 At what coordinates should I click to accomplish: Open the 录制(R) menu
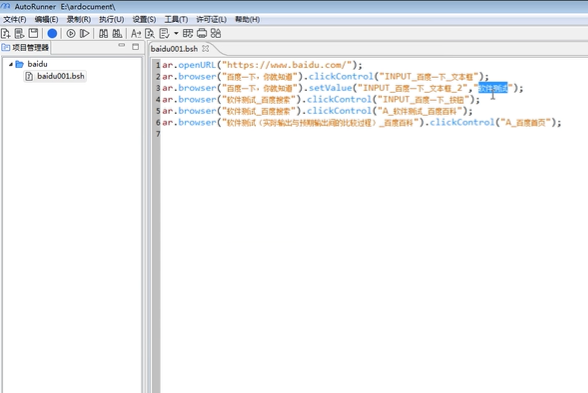79,19
